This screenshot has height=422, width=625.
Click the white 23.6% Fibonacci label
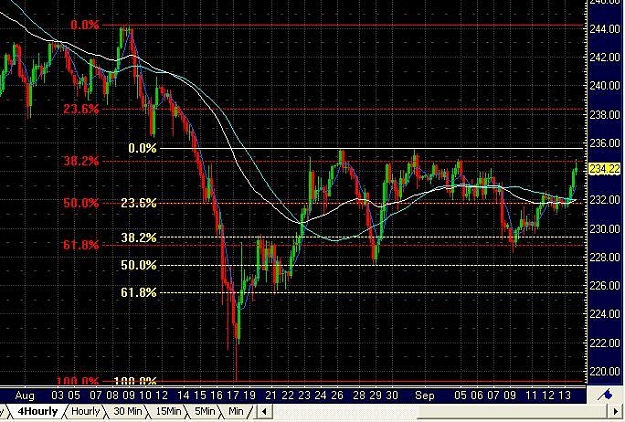139,203
